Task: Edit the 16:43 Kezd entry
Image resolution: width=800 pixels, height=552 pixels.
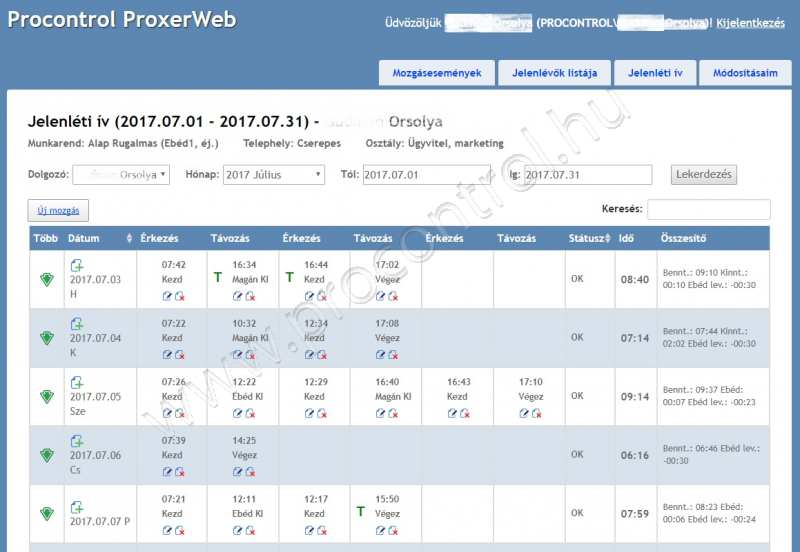Action: 452,413
